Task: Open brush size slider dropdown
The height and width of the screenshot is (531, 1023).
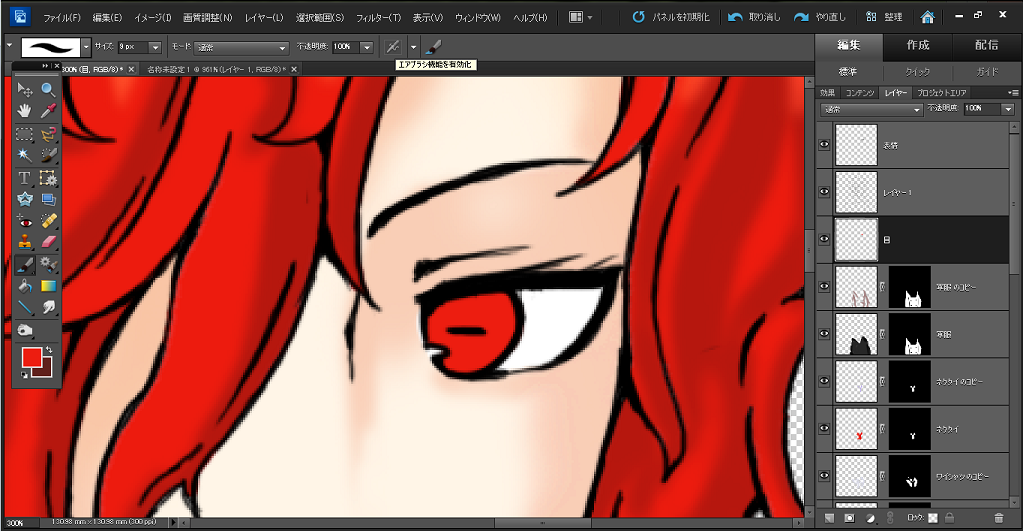Action: click(x=155, y=47)
